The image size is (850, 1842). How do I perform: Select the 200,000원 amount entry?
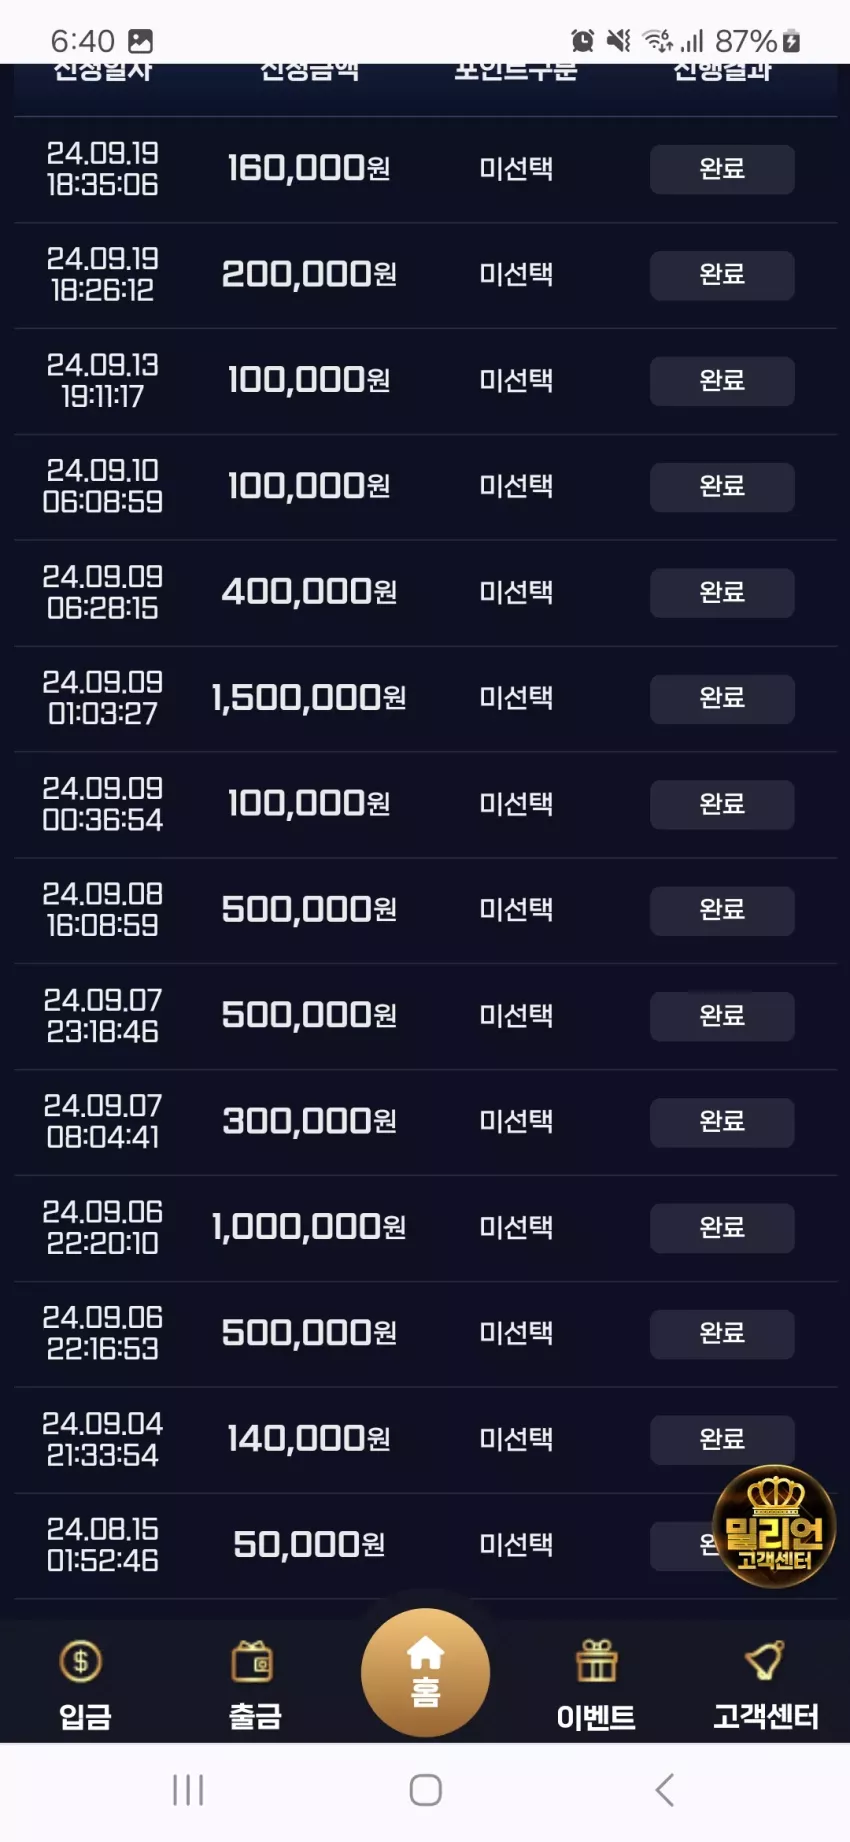[309, 274]
